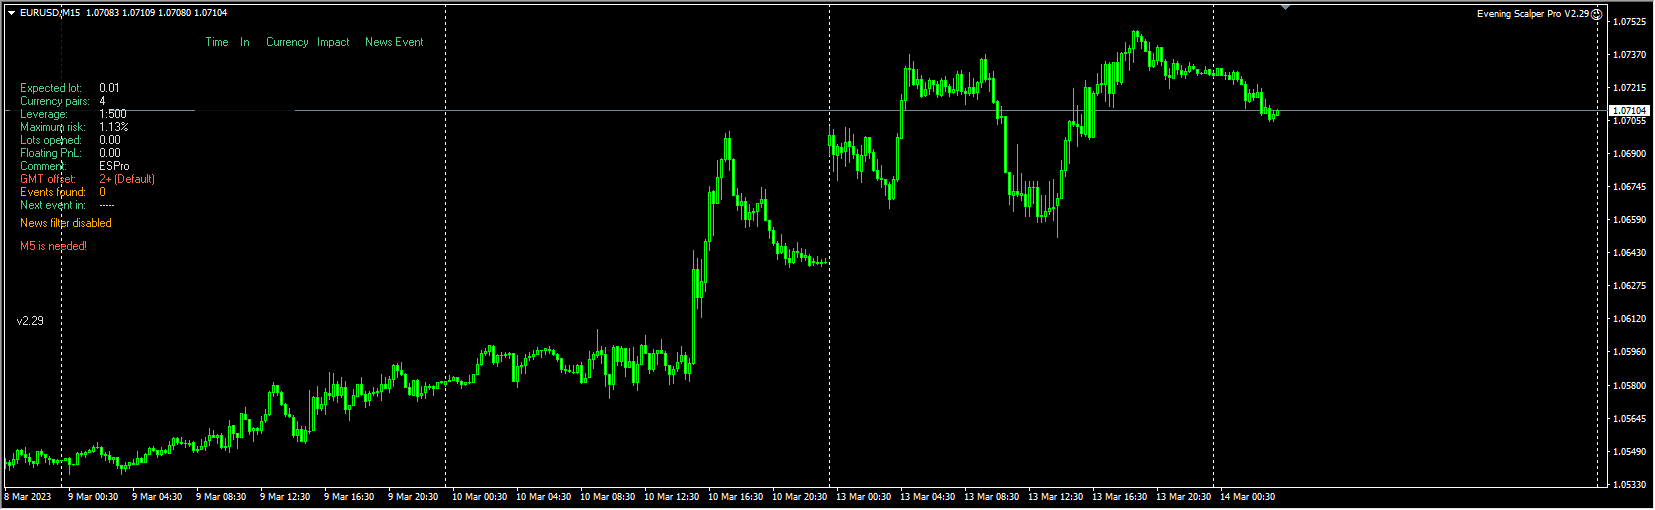Viewport: 1655px width, 510px height.
Task: Click the 1.13% maximum risk value
Action: [114, 127]
